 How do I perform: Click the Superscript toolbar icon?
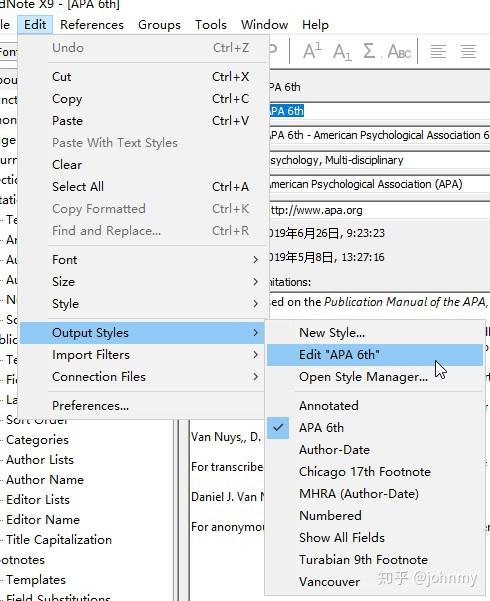pyautogui.click(x=312, y=51)
